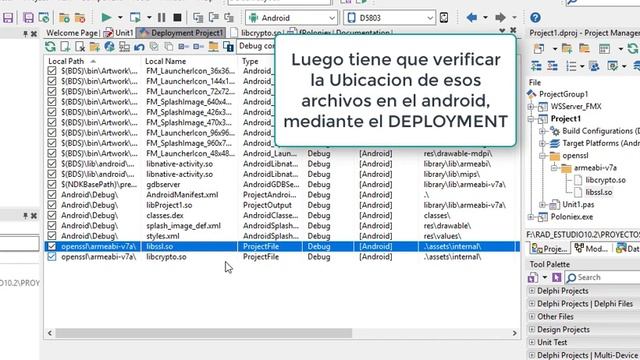The image size is (640, 360).
Task: Toggle the AndroidManifest.xml row checkbox
Action: point(52,195)
